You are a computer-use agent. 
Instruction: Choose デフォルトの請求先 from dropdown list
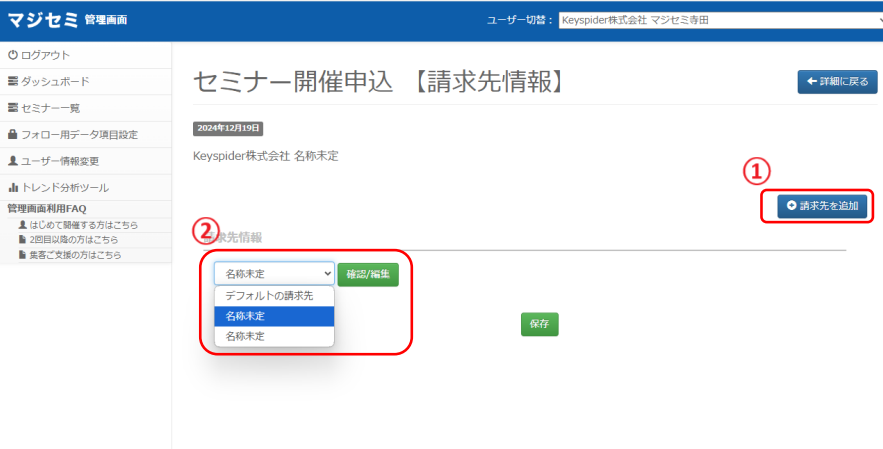pos(269,296)
